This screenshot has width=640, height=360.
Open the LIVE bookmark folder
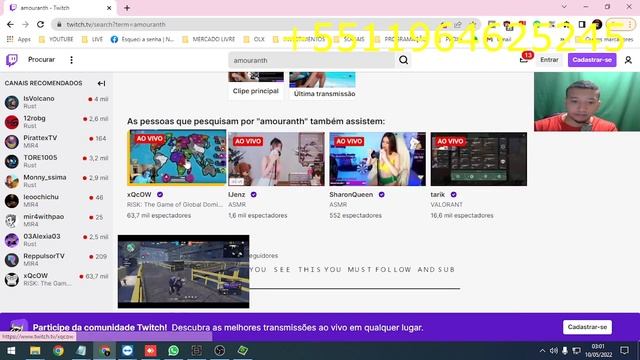[92, 39]
